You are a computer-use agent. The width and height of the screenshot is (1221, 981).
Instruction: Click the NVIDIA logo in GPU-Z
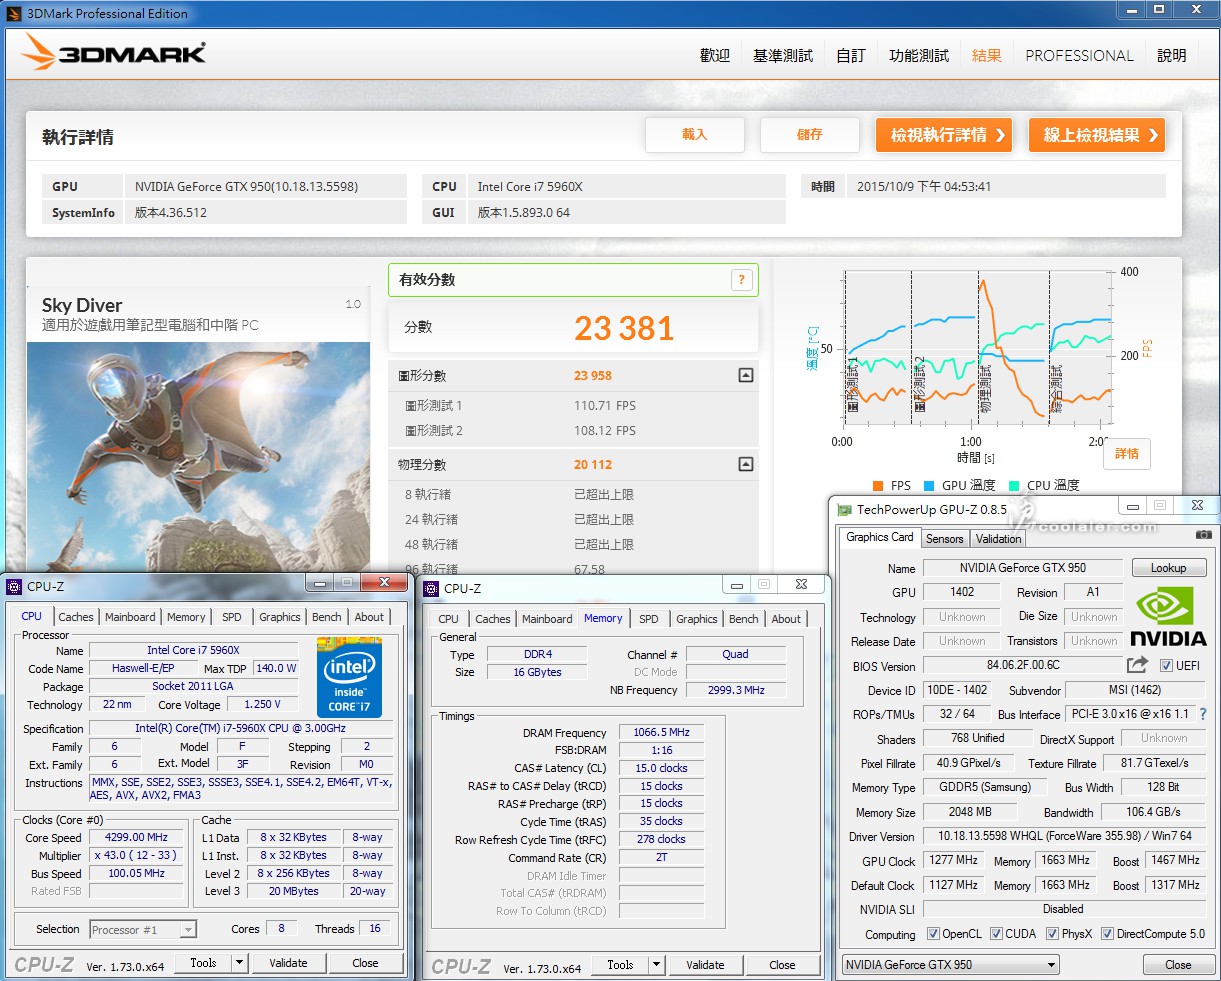pyautogui.click(x=1168, y=616)
